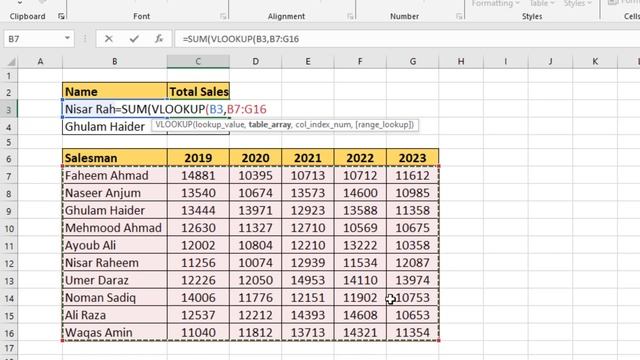
Task: Click the Total Sales header cell
Action: pyautogui.click(x=198, y=91)
